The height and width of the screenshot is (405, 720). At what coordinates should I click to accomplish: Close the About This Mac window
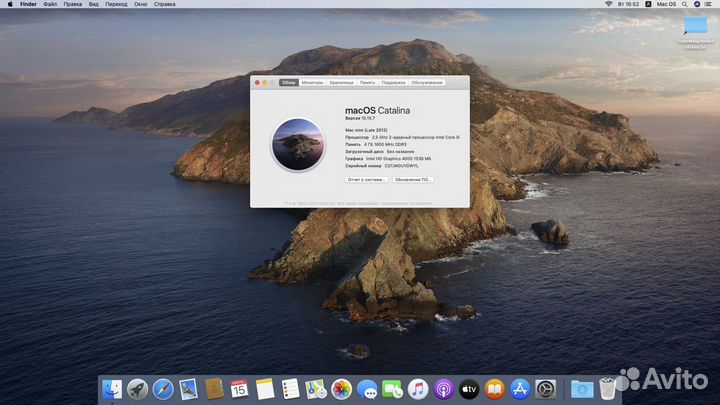257,83
